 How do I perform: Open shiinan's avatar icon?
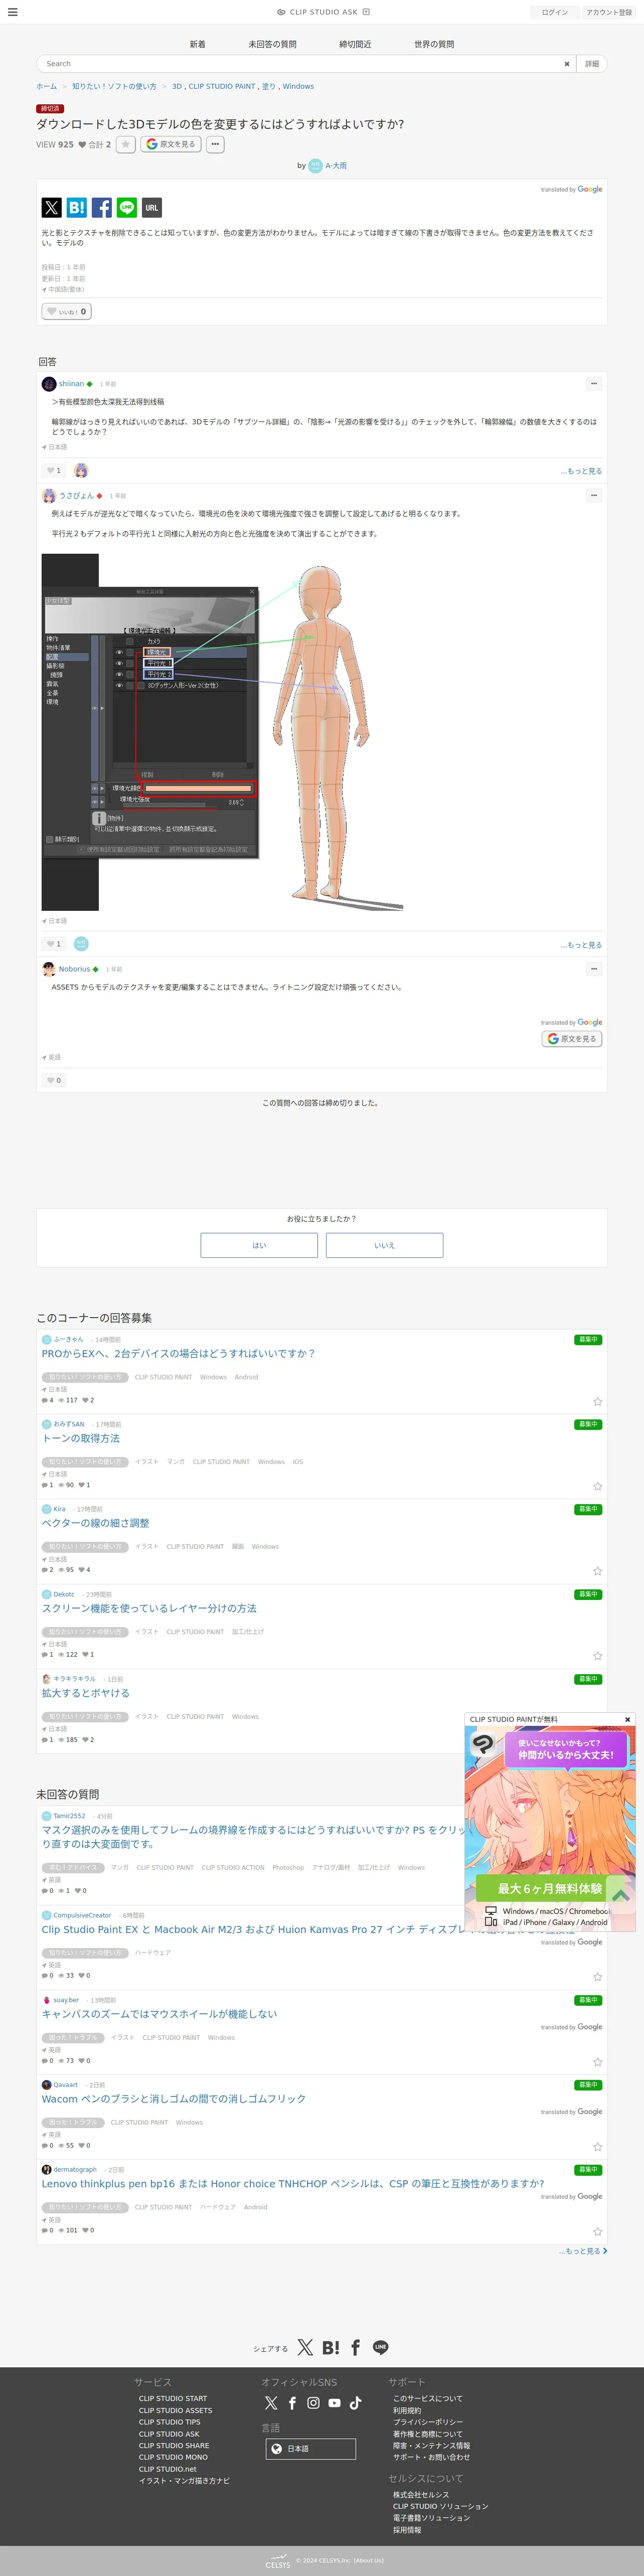49,384
